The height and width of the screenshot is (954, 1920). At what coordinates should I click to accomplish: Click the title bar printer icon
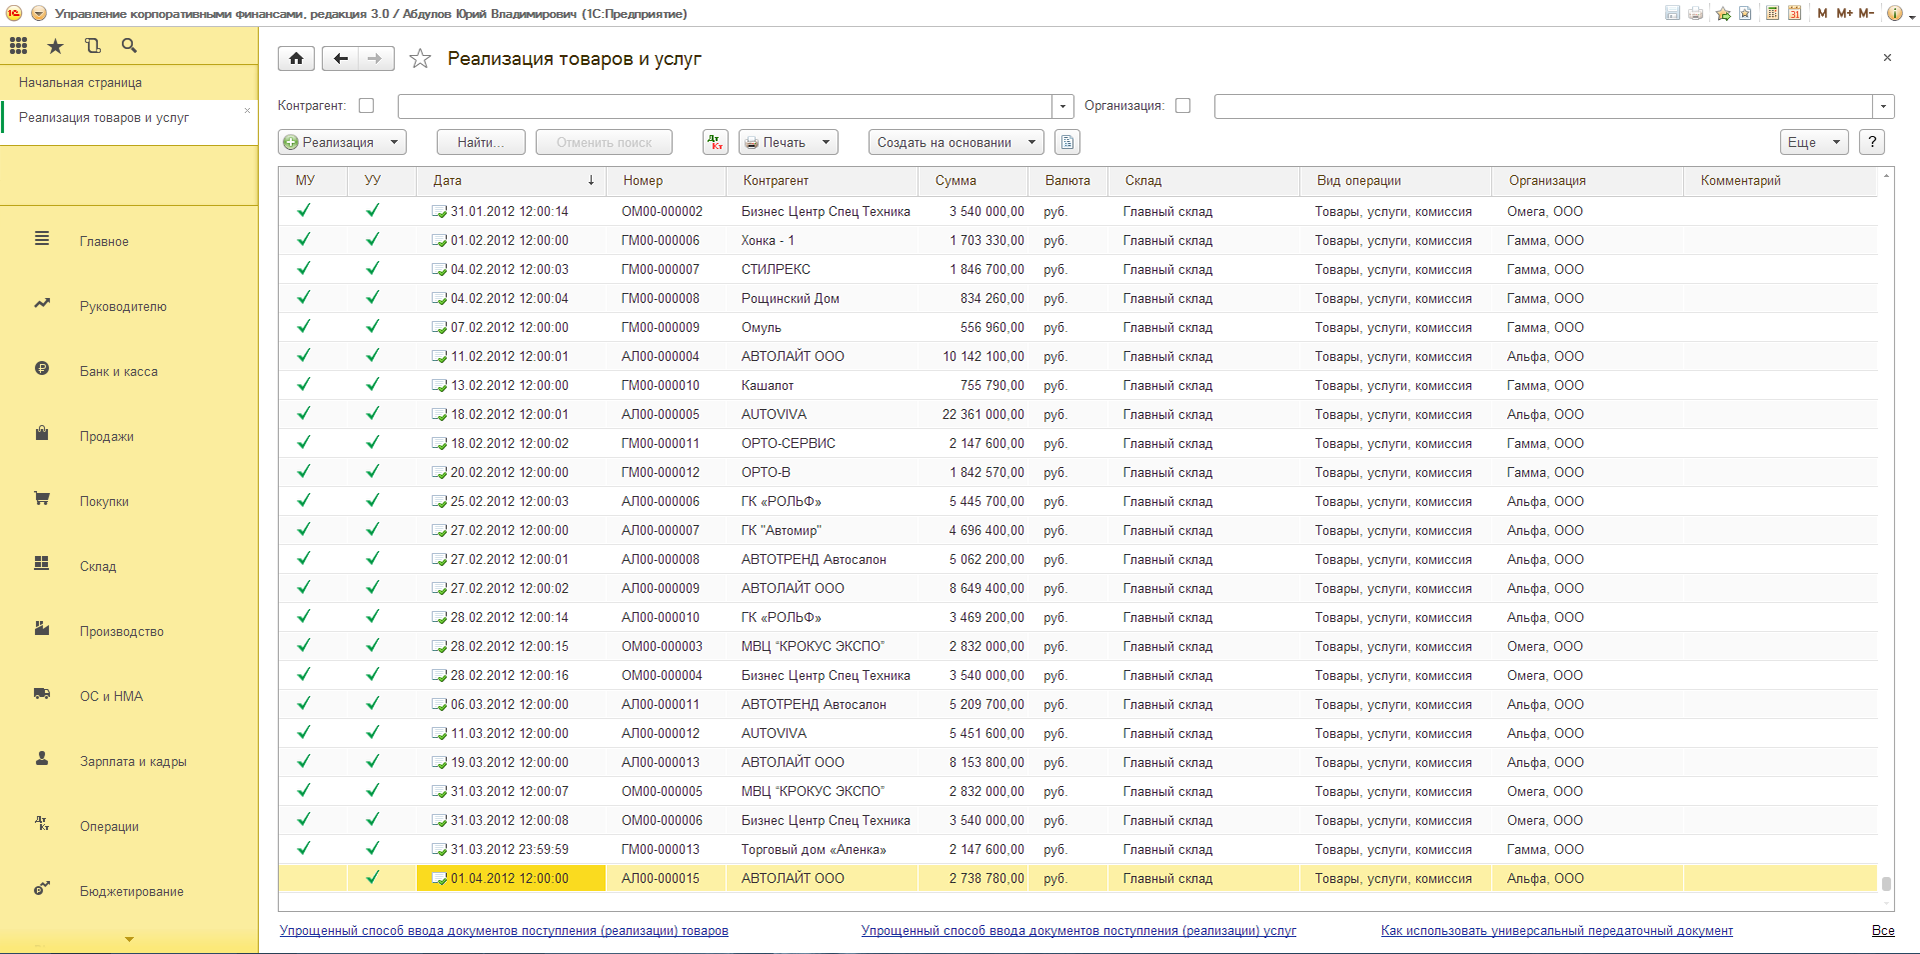[1695, 13]
